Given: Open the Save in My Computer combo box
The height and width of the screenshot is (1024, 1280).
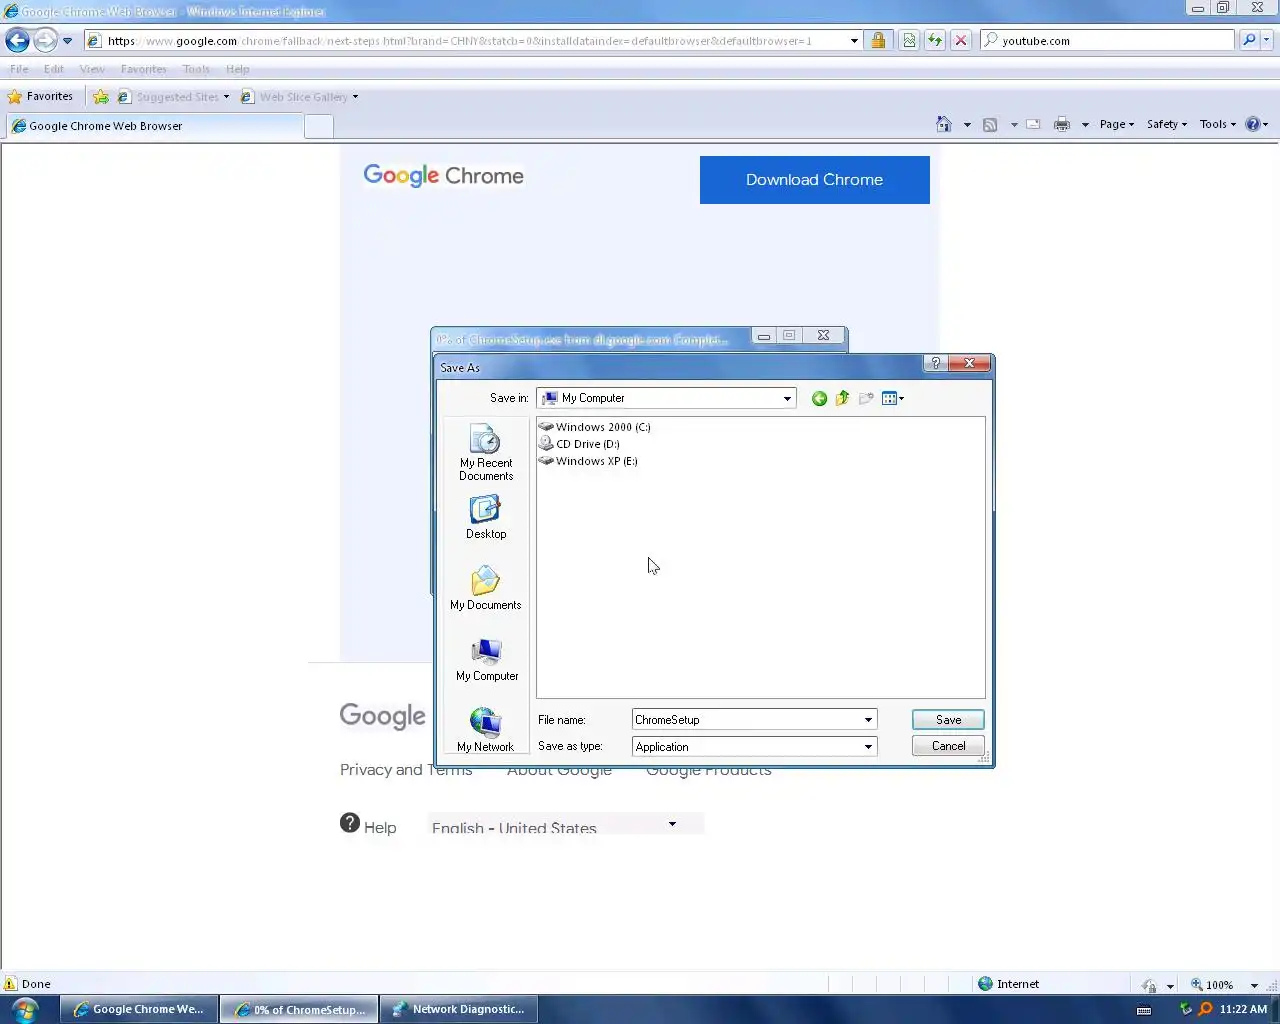Looking at the screenshot, I should 666,398.
